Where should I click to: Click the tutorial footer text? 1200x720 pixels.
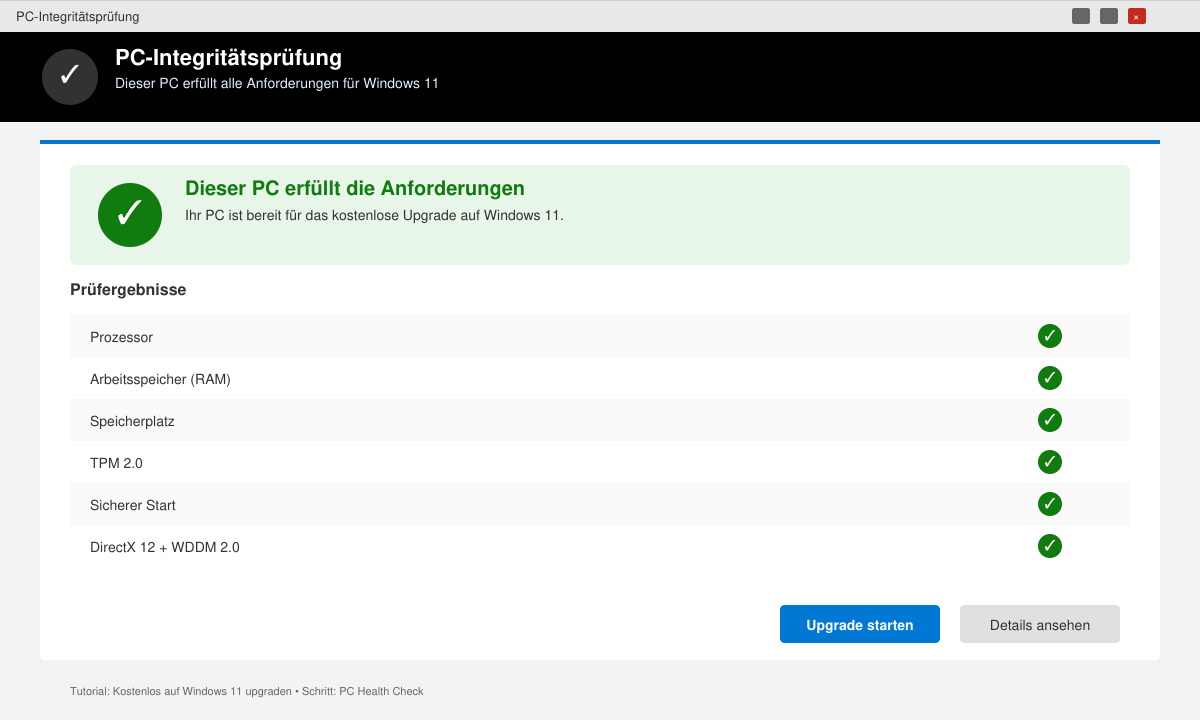(x=247, y=691)
